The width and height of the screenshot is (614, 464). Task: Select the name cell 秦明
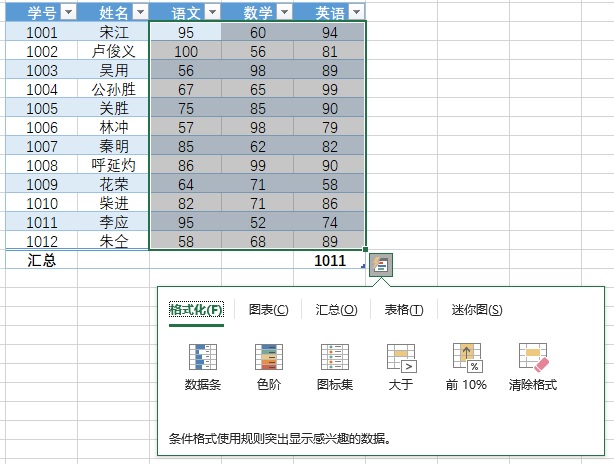113,146
